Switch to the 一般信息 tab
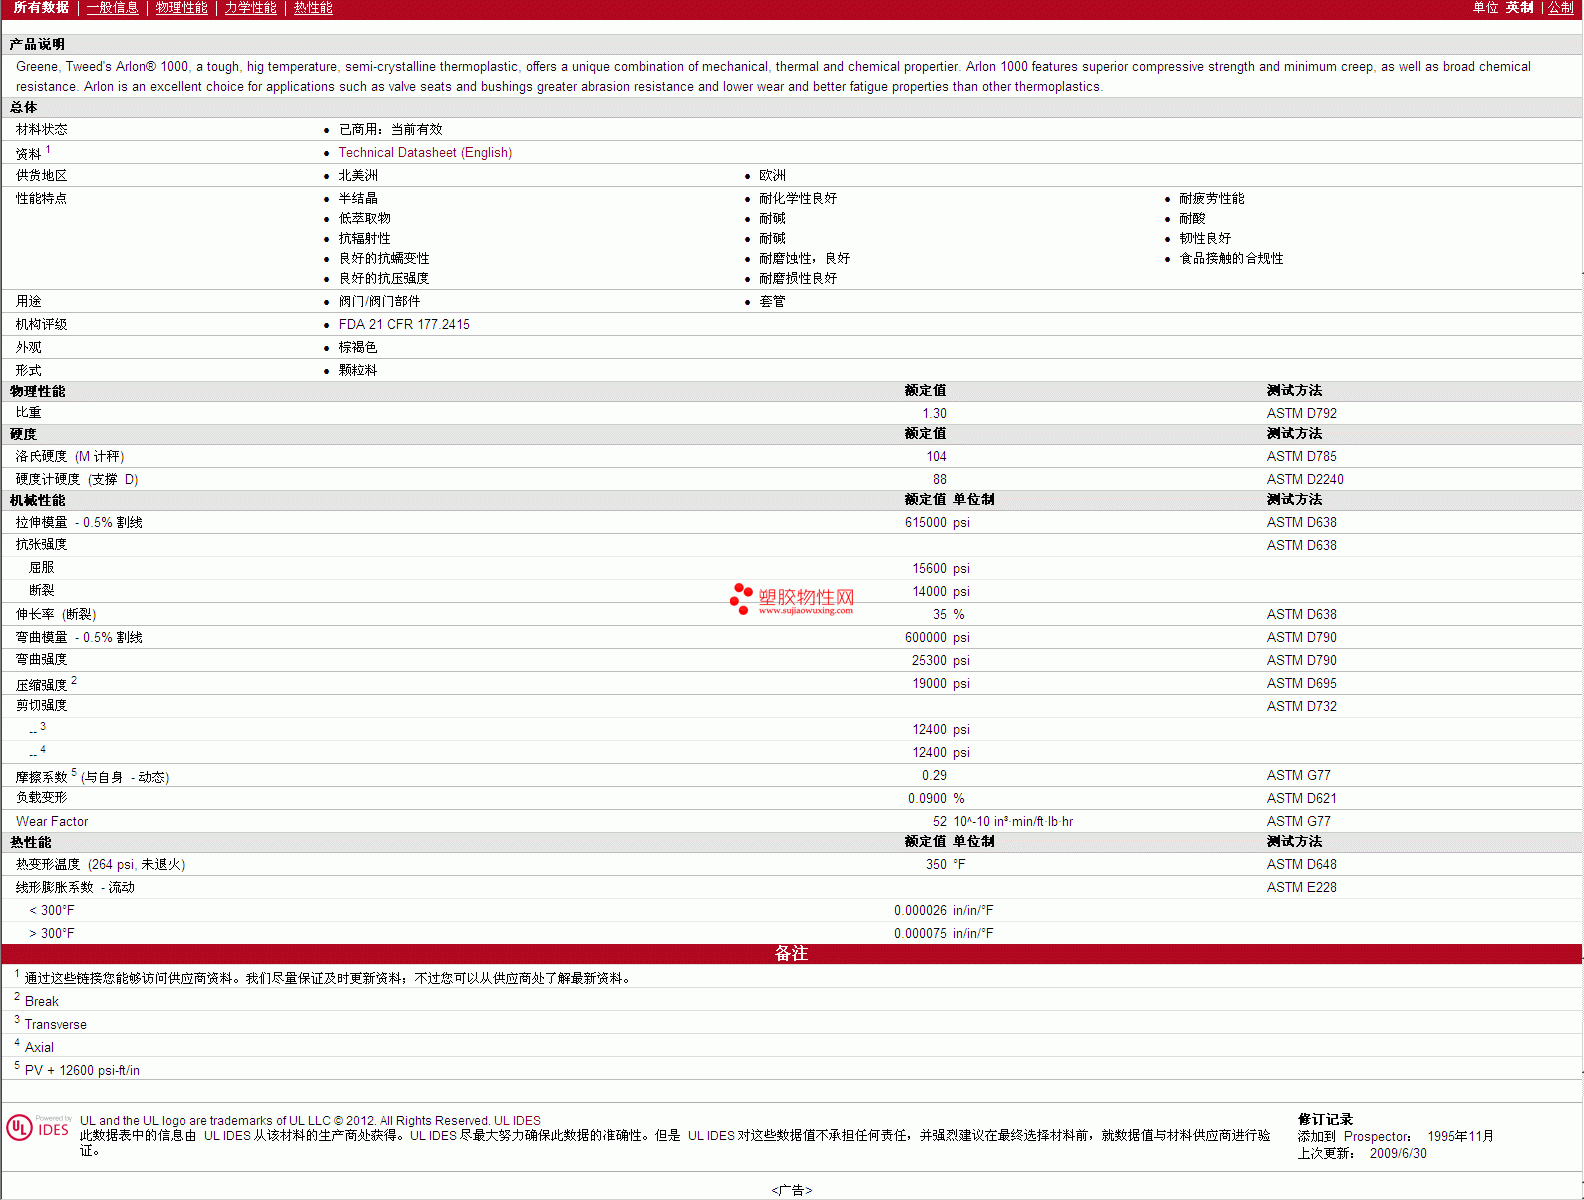 coord(112,8)
